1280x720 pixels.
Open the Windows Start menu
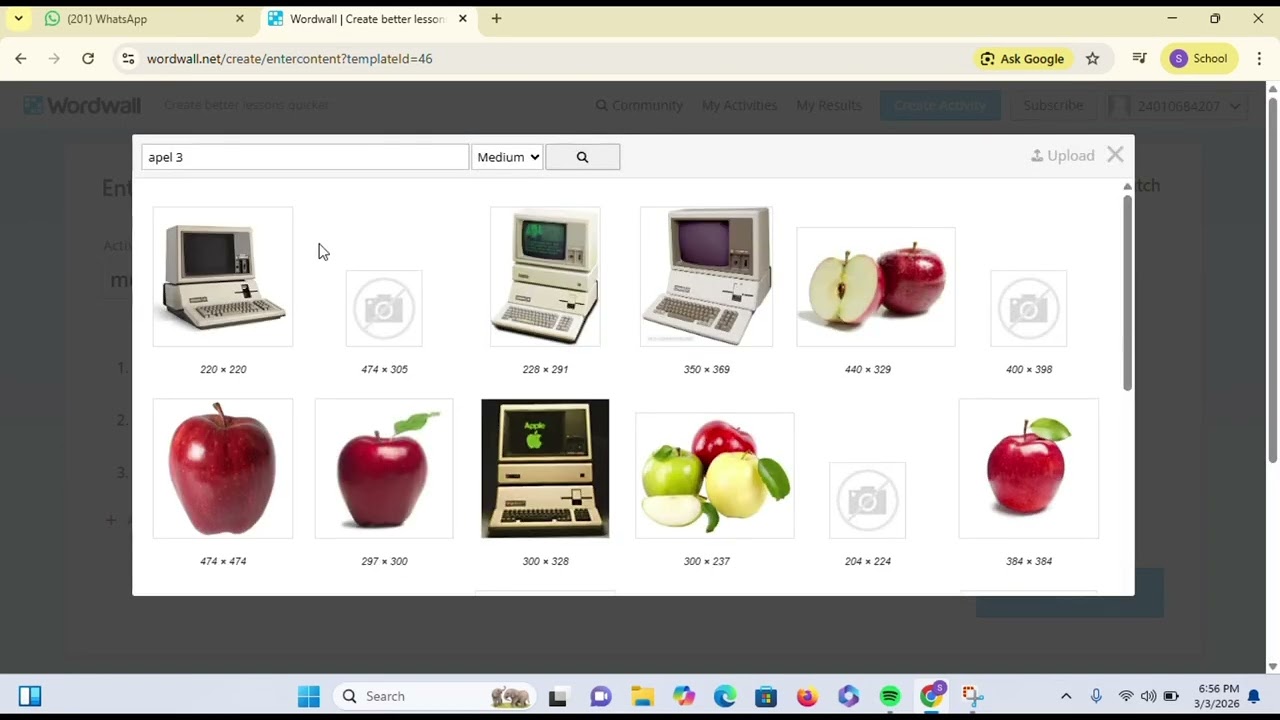[309, 696]
